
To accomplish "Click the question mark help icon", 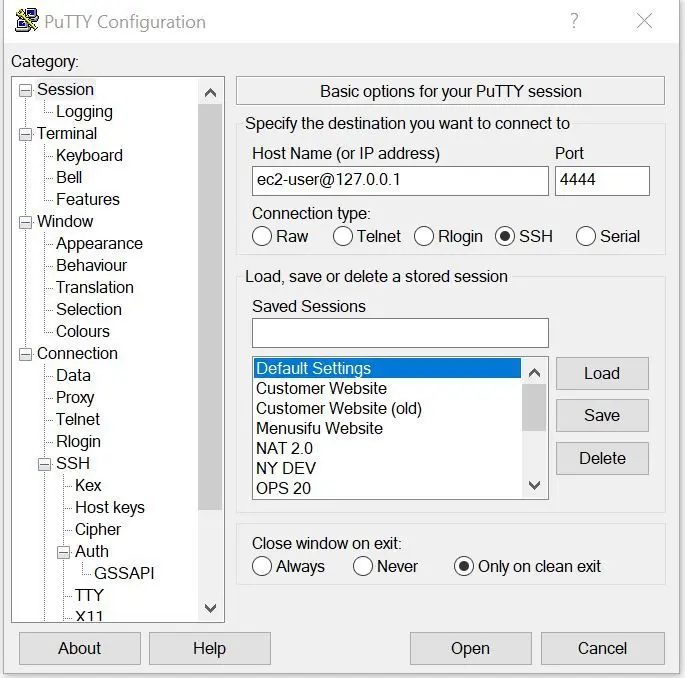I will point(574,21).
